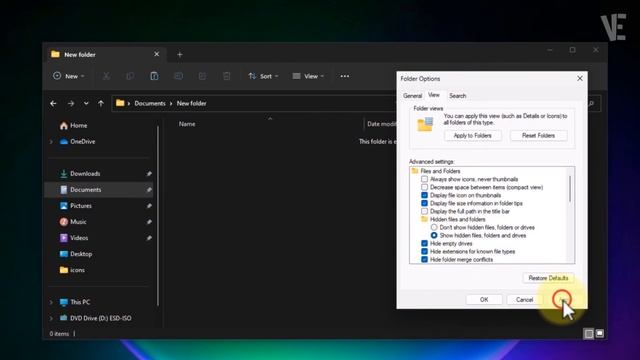
Task: Switch to the Search tab
Action: coord(458,96)
